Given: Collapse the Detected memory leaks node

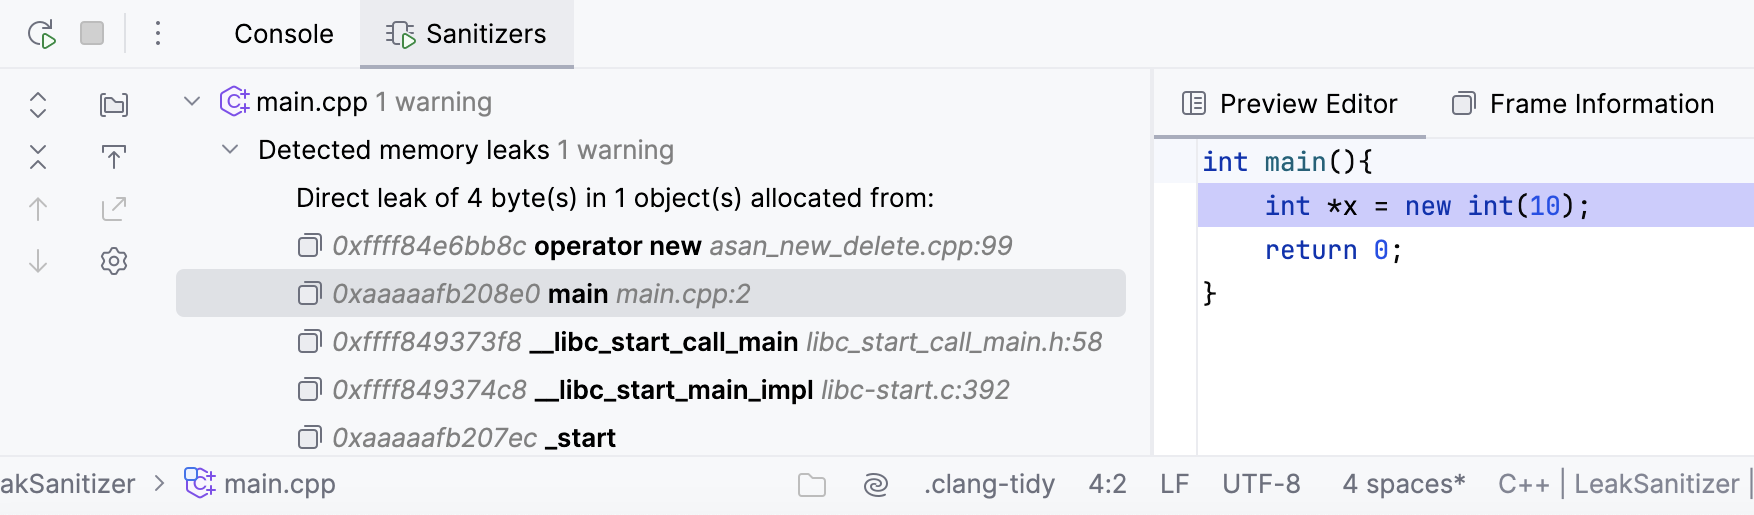Looking at the screenshot, I should pyautogui.click(x=230, y=150).
